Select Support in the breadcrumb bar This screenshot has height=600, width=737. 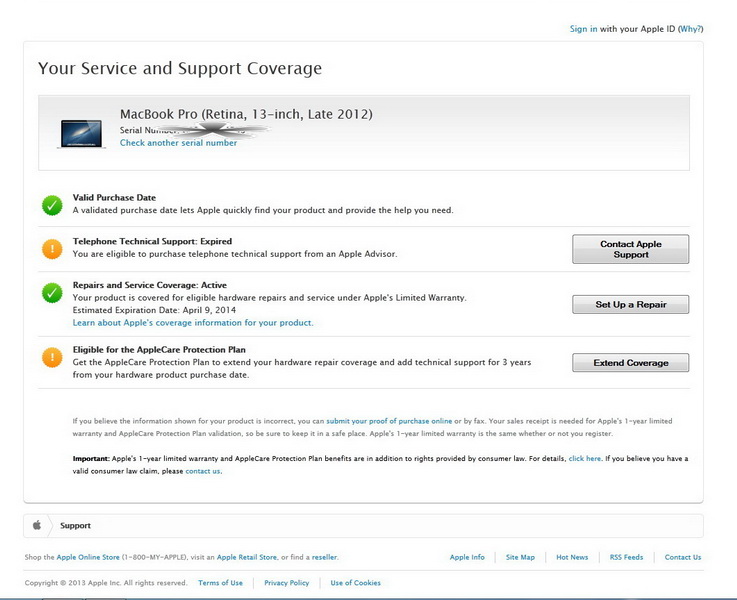click(x=75, y=525)
